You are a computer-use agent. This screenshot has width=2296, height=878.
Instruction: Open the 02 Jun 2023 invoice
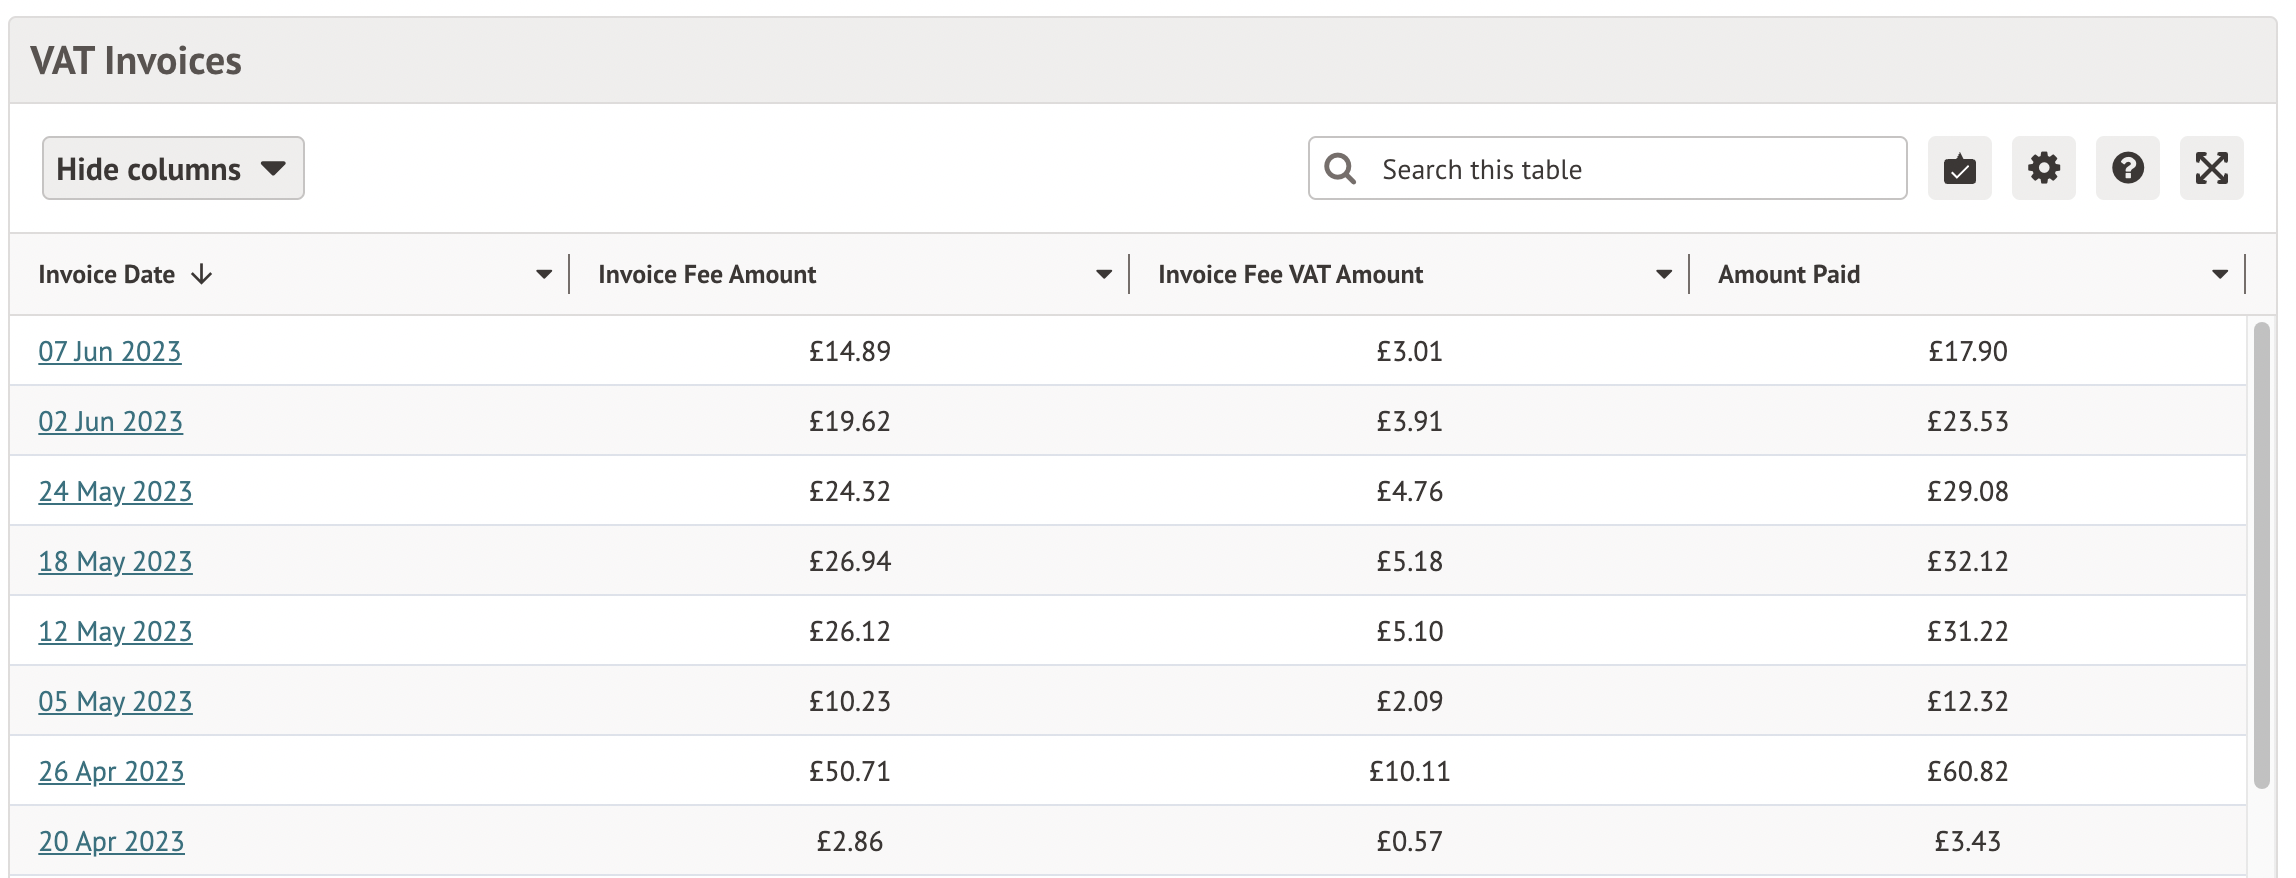point(110,421)
